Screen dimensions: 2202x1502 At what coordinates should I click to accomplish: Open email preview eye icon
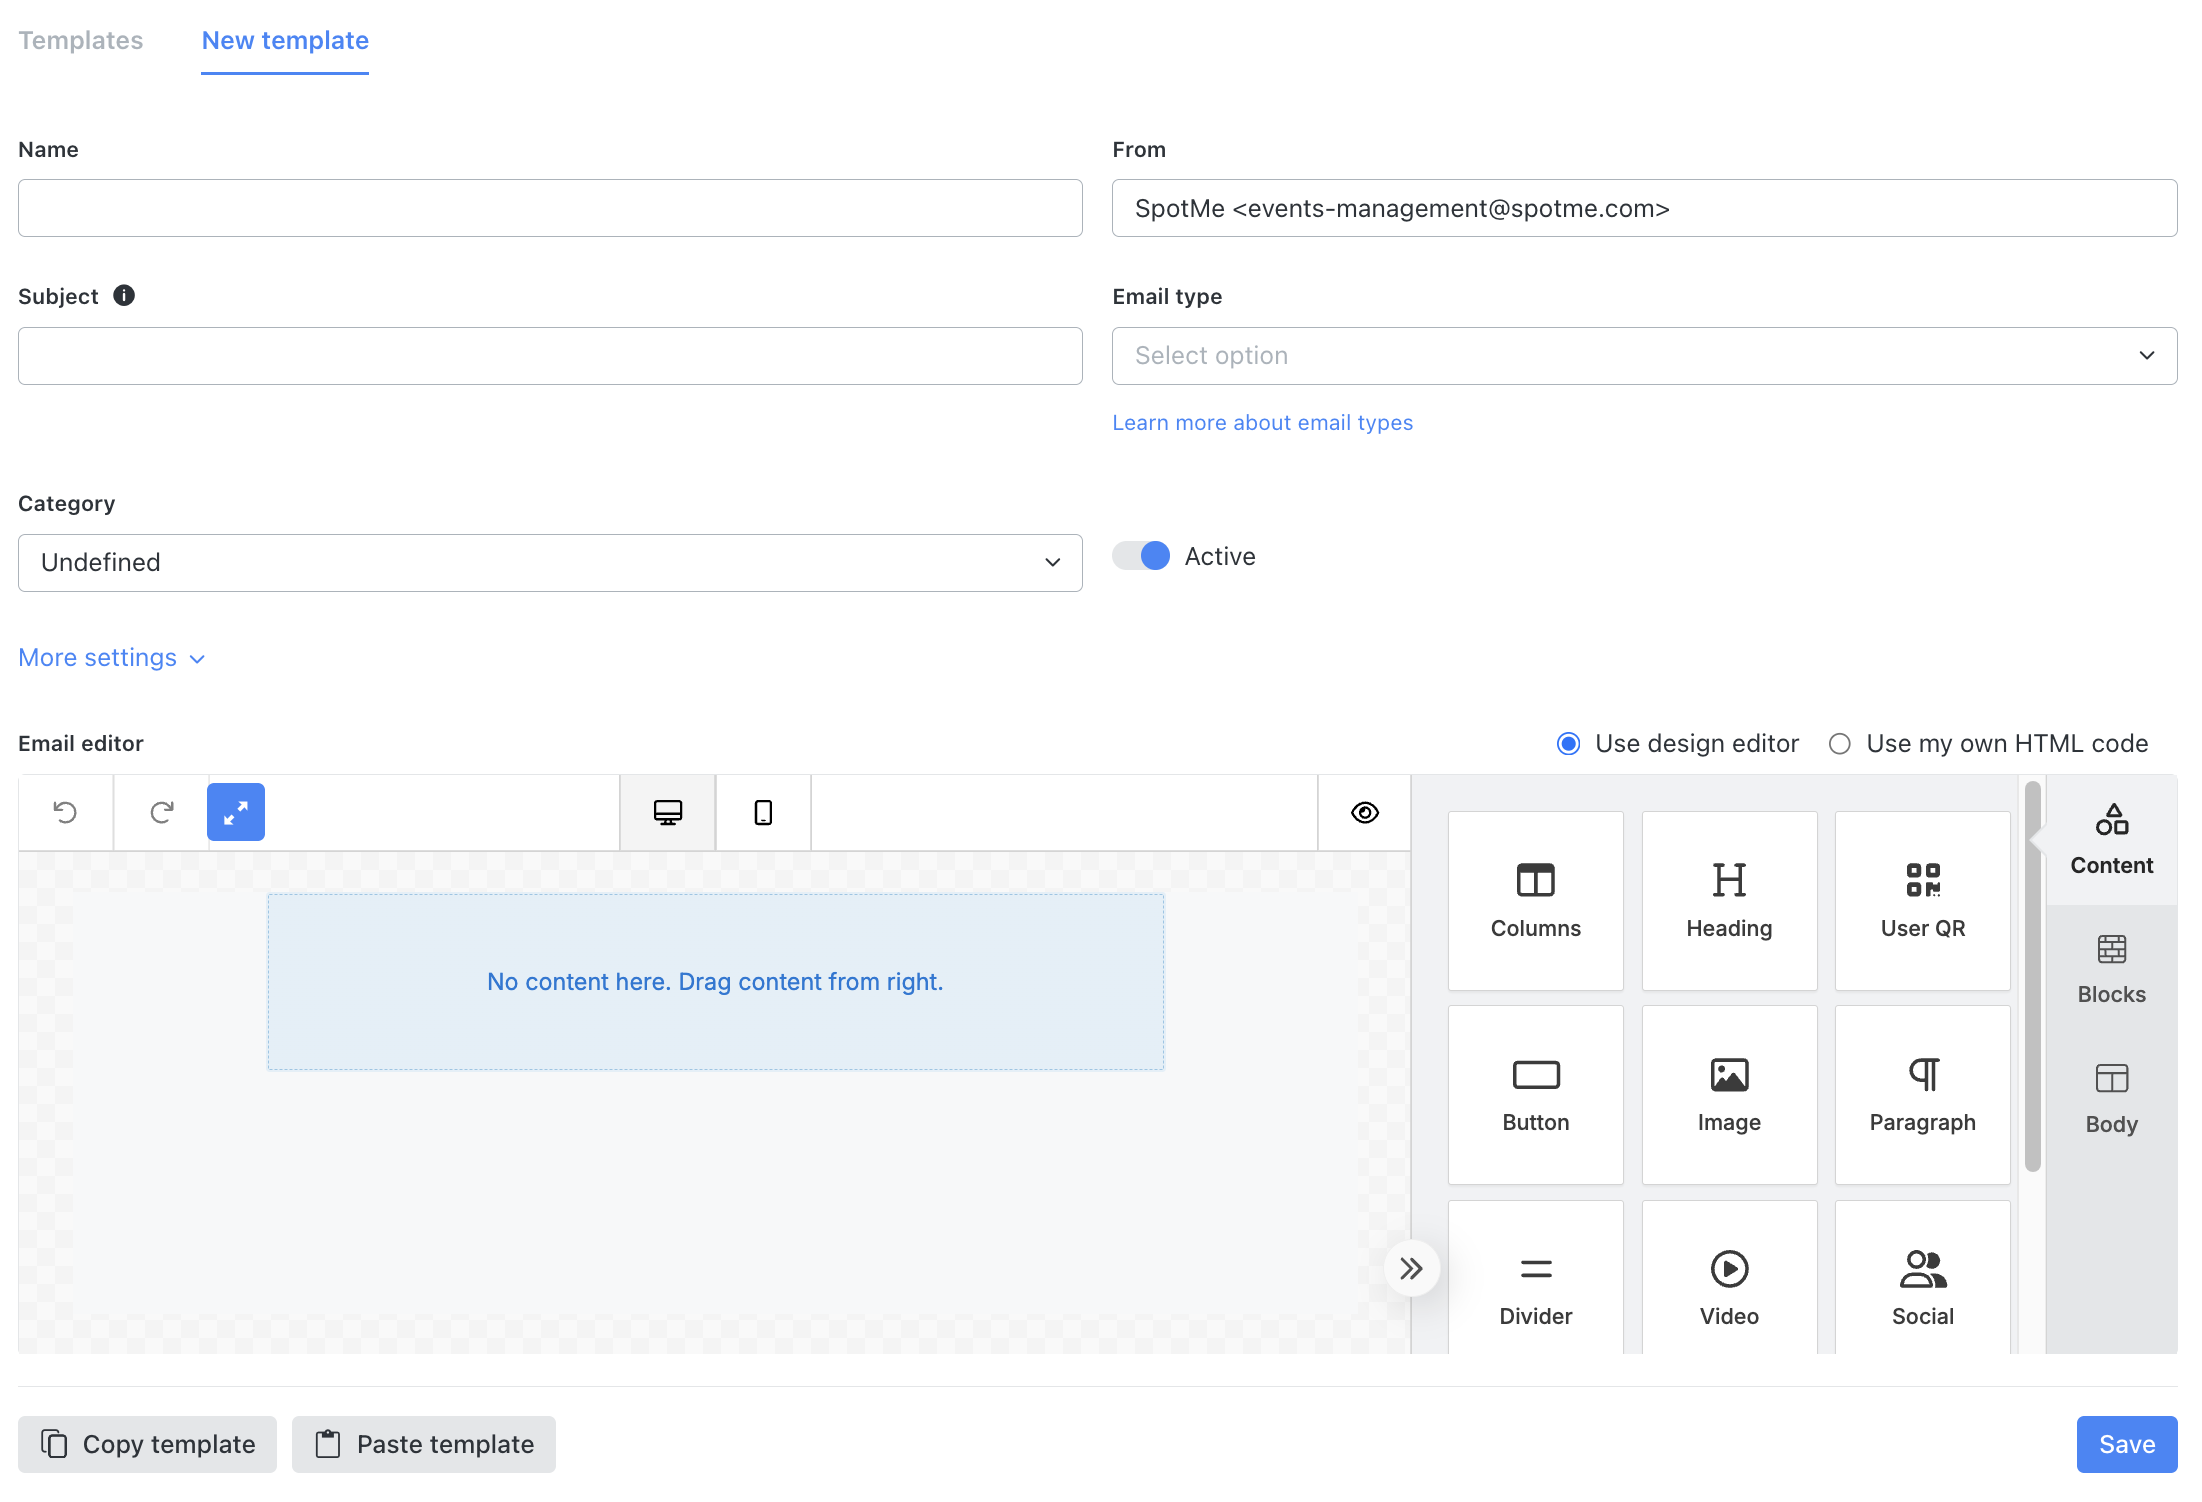click(x=1365, y=812)
